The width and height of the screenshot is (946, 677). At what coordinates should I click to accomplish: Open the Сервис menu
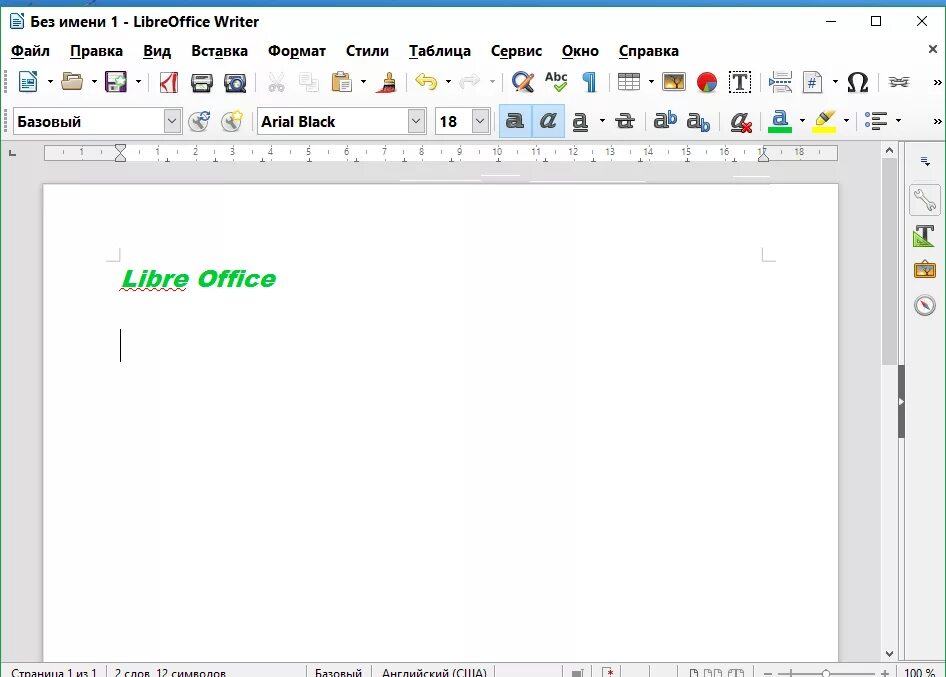(516, 51)
